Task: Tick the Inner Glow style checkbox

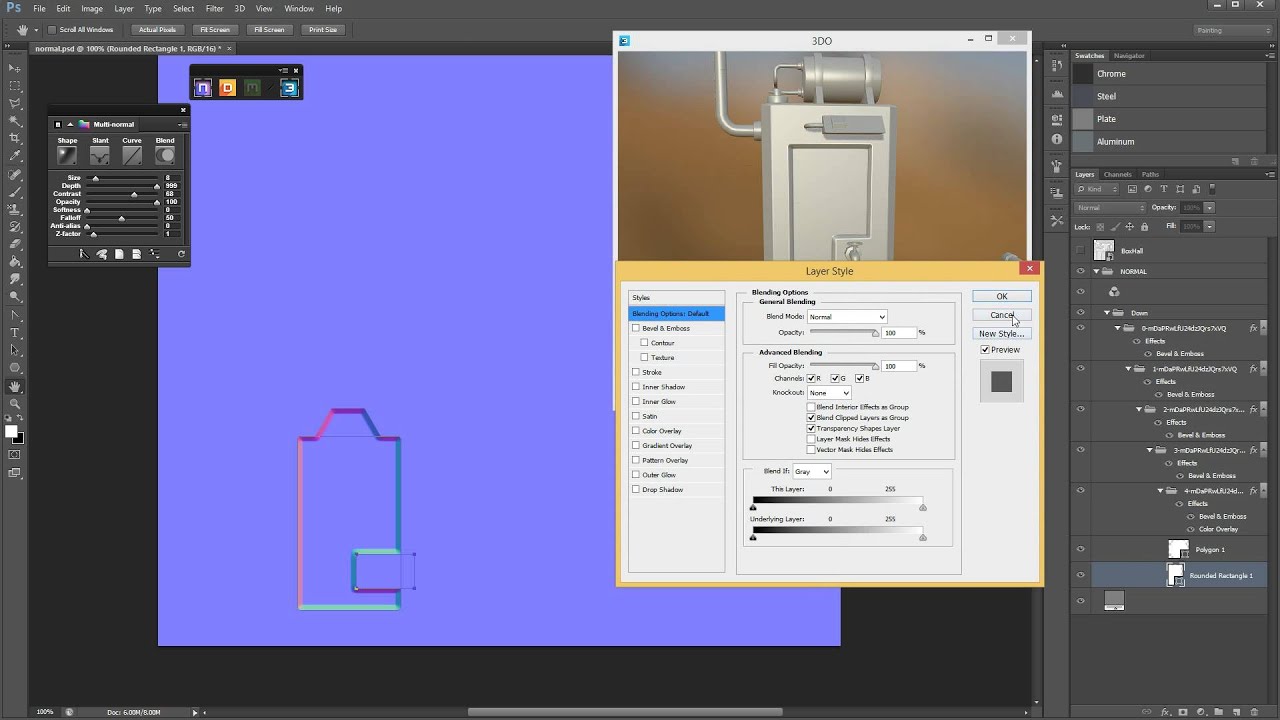Action: coord(636,401)
